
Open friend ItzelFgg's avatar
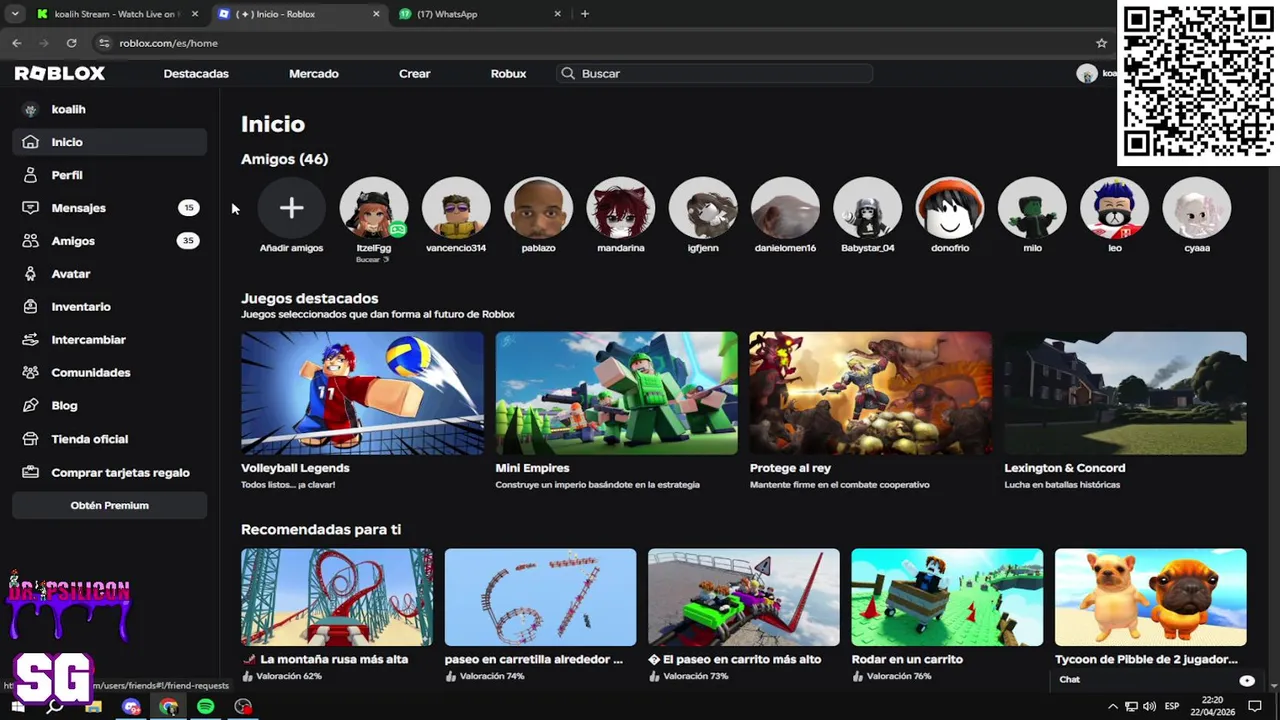(x=374, y=208)
